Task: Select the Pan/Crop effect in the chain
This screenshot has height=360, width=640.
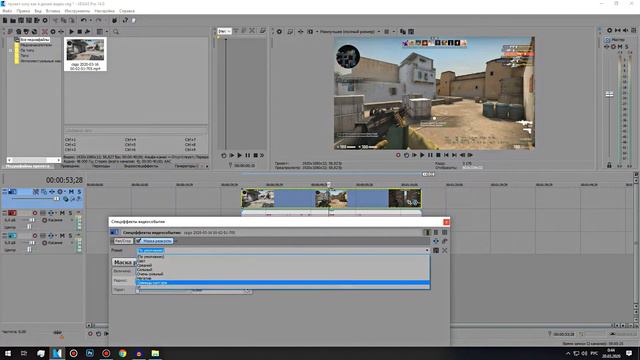Action: coord(123,241)
